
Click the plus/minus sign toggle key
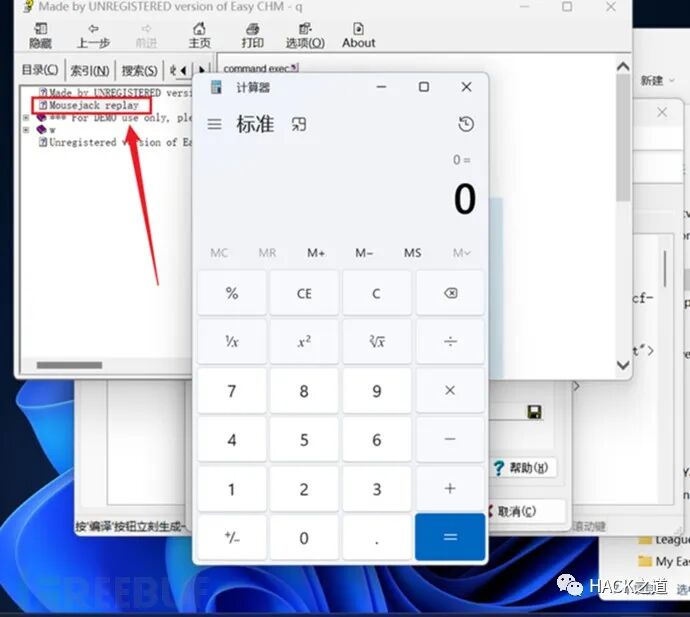[232, 537]
